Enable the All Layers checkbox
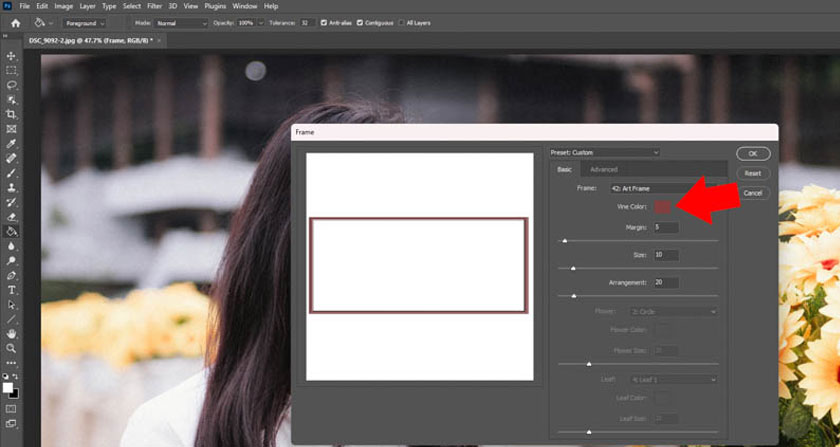This screenshot has height=447, width=840. tap(402, 22)
